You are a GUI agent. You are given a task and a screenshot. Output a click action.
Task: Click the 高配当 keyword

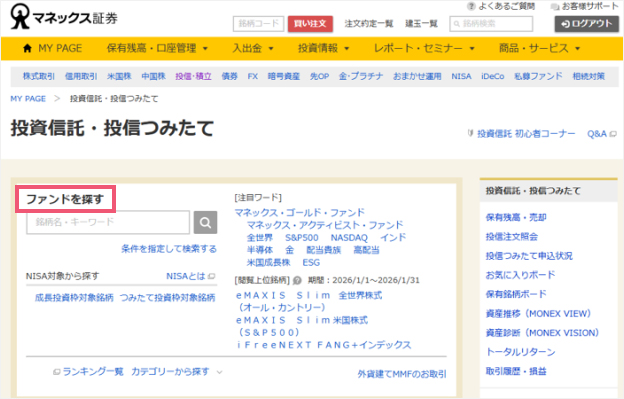(367, 250)
